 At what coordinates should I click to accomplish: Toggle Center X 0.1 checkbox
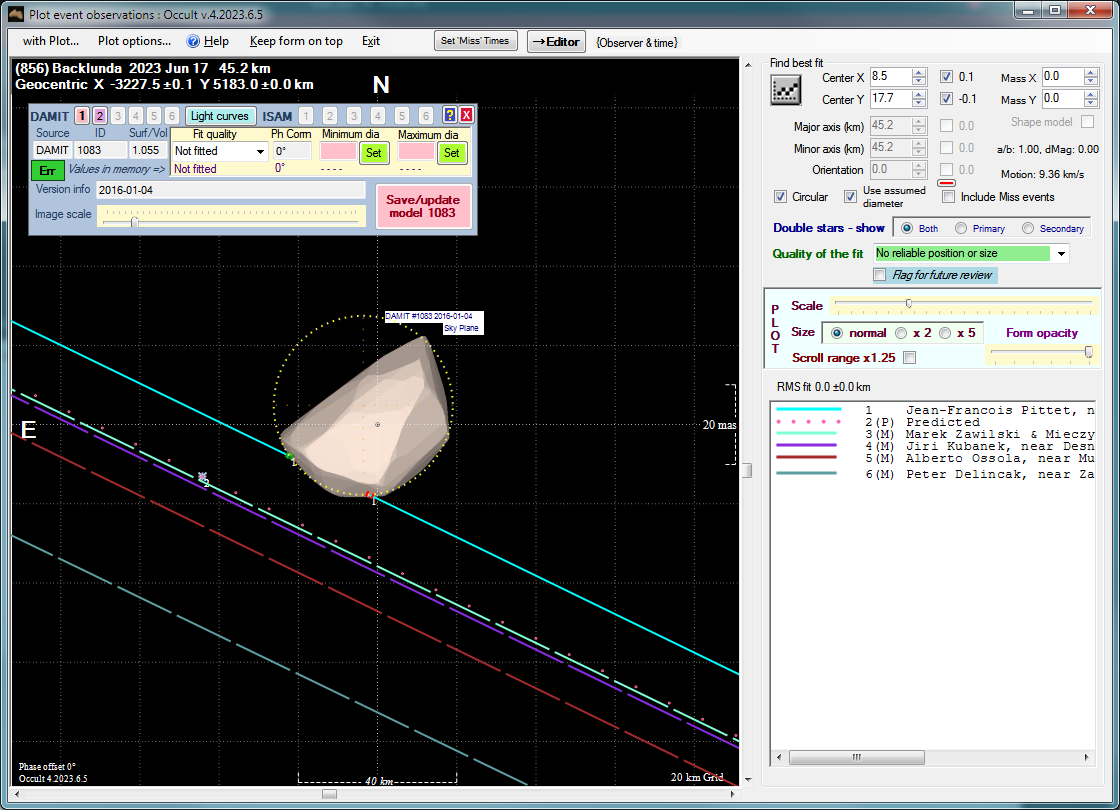[x=946, y=77]
